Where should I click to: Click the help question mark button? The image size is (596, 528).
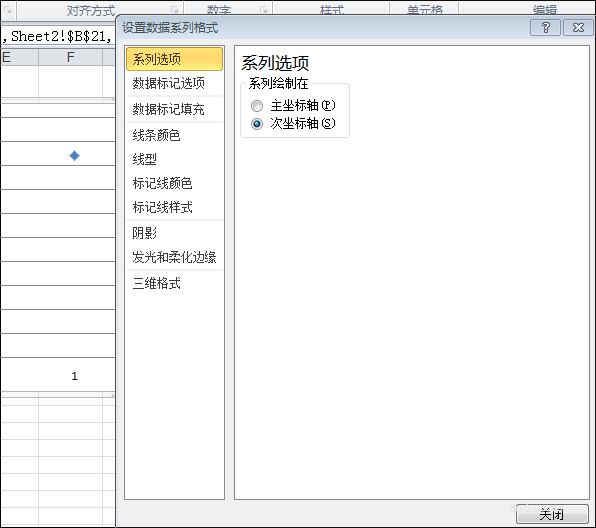[545, 28]
